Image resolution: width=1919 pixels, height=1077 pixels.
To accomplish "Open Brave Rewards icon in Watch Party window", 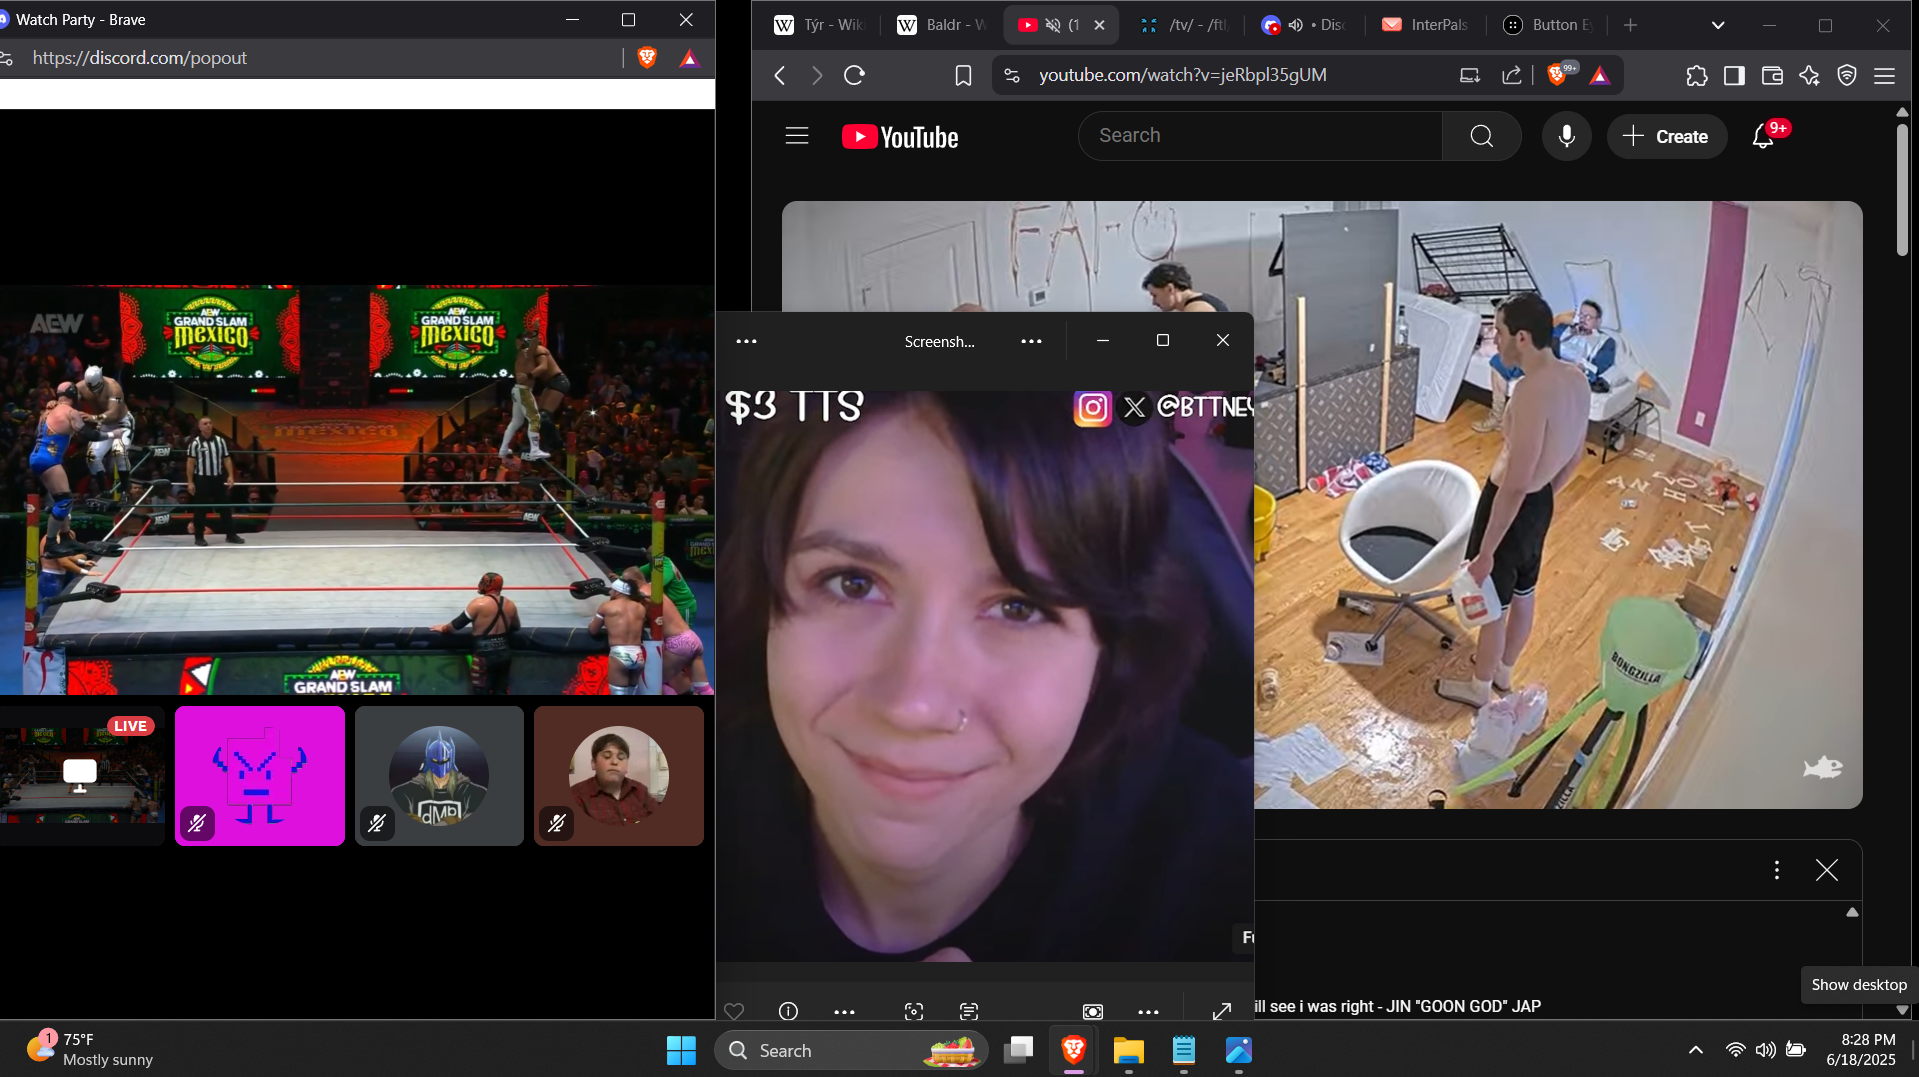I will click(689, 58).
